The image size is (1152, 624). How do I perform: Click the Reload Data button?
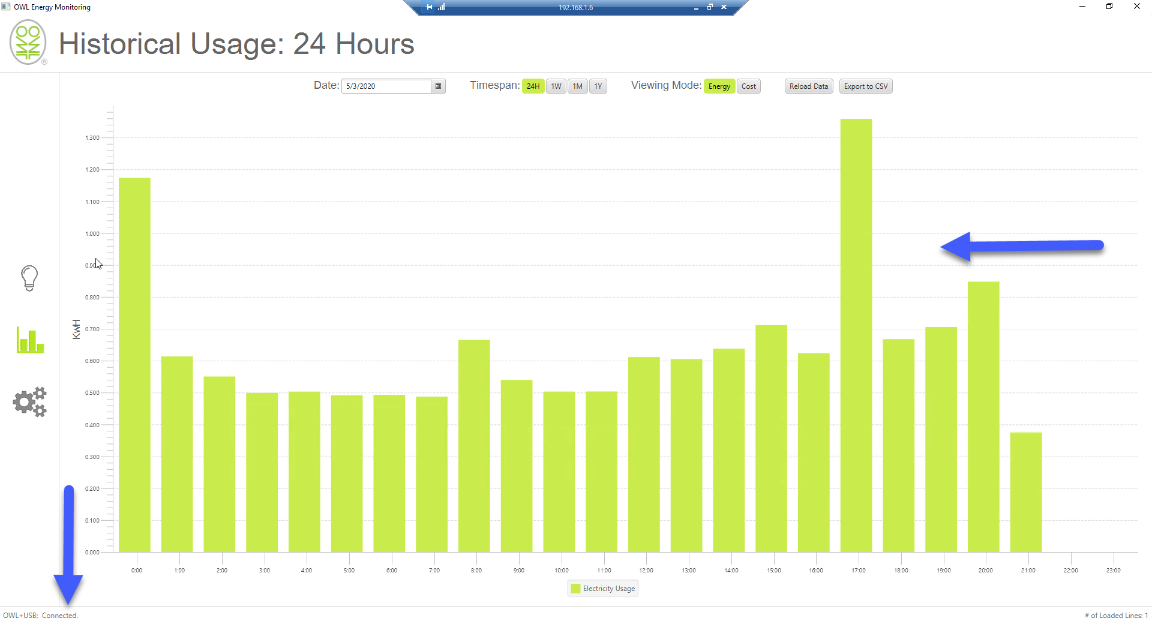(x=808, y=86)
